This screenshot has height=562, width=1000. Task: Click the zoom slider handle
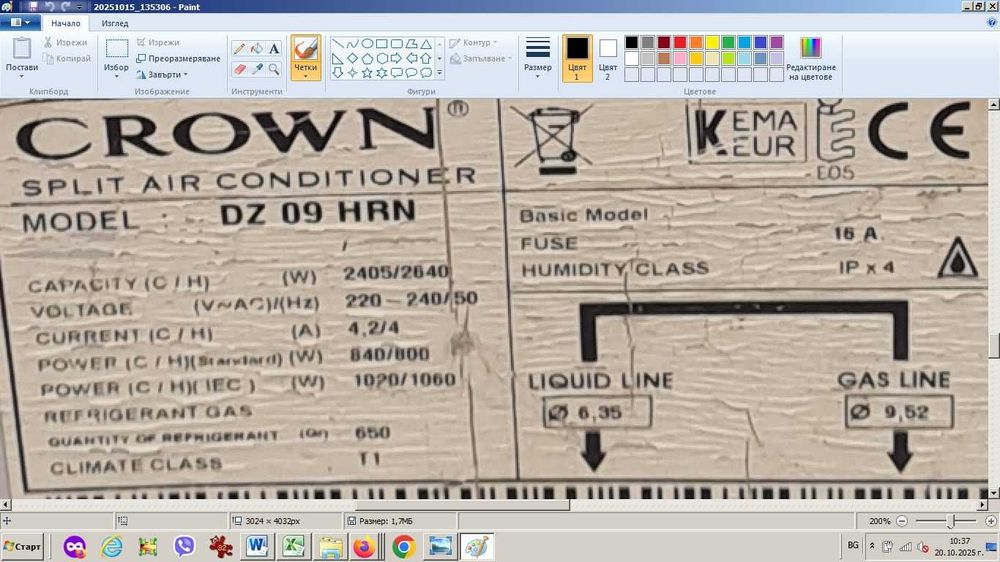(x=950, y=521)
